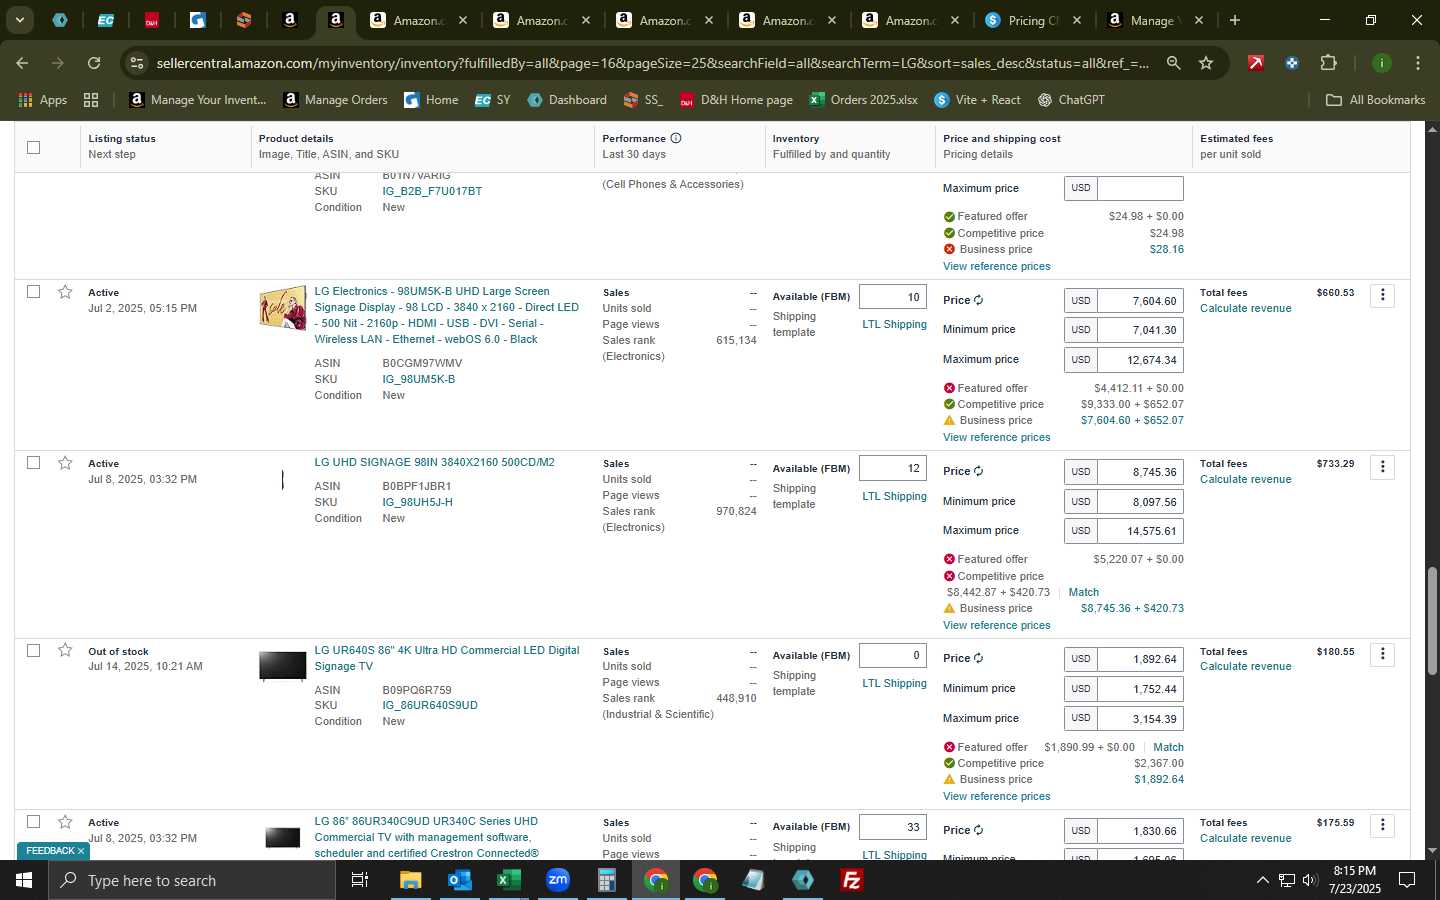Image resolution: width=1440 pixels, height=900 pixels.
Task: Click the page vertical scrollbar thumb
Action: click(x=1432, y=621)
